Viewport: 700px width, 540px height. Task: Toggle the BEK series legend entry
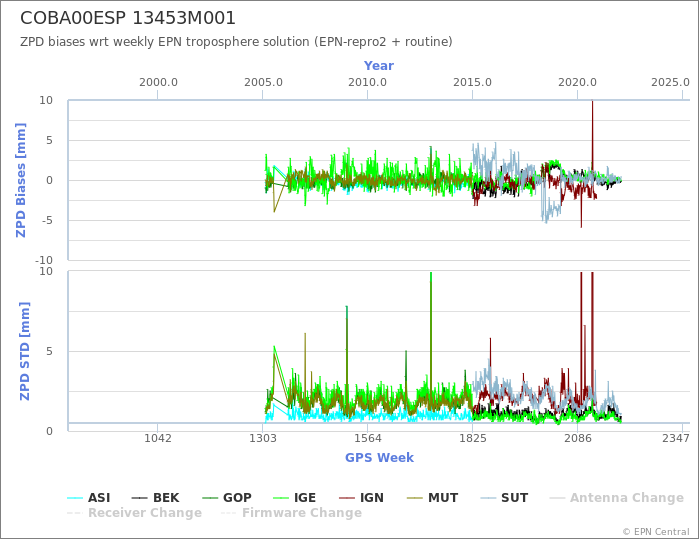pos(155,498)
